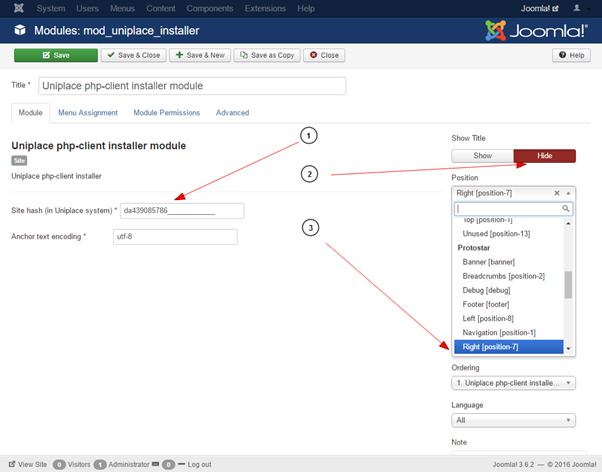The width and height of the screenshot is (602, 472).
Task: Click the Anchor text encoding field
Action: 175,237
